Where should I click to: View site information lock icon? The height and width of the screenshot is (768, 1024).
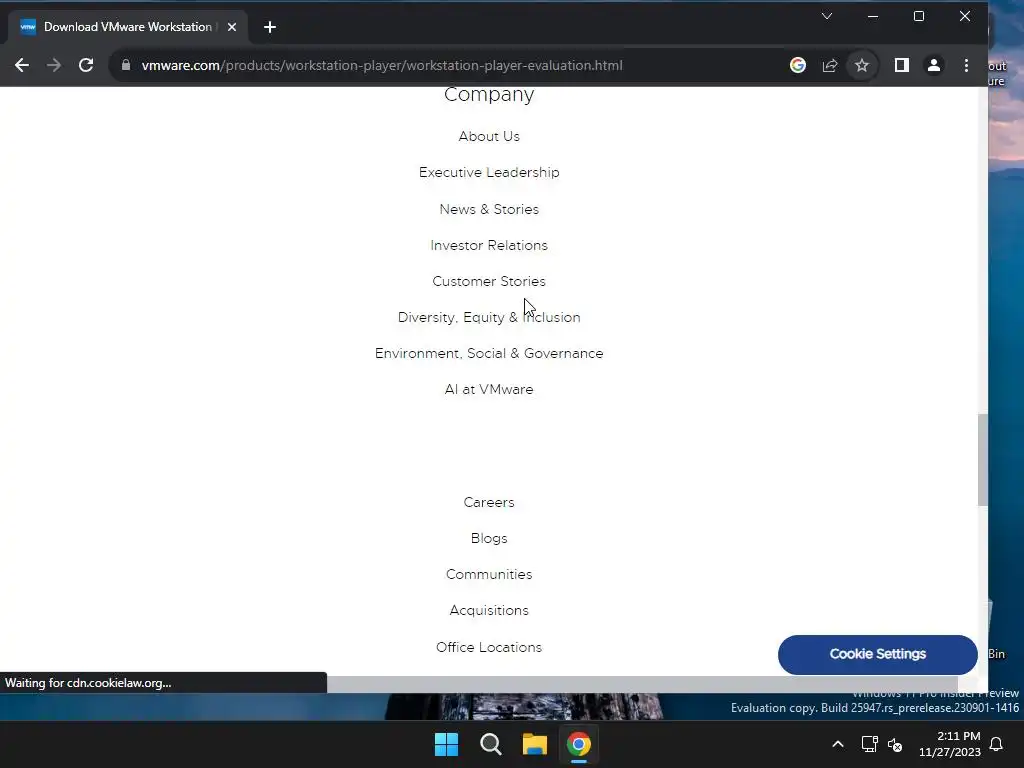[x=126, y=65]
